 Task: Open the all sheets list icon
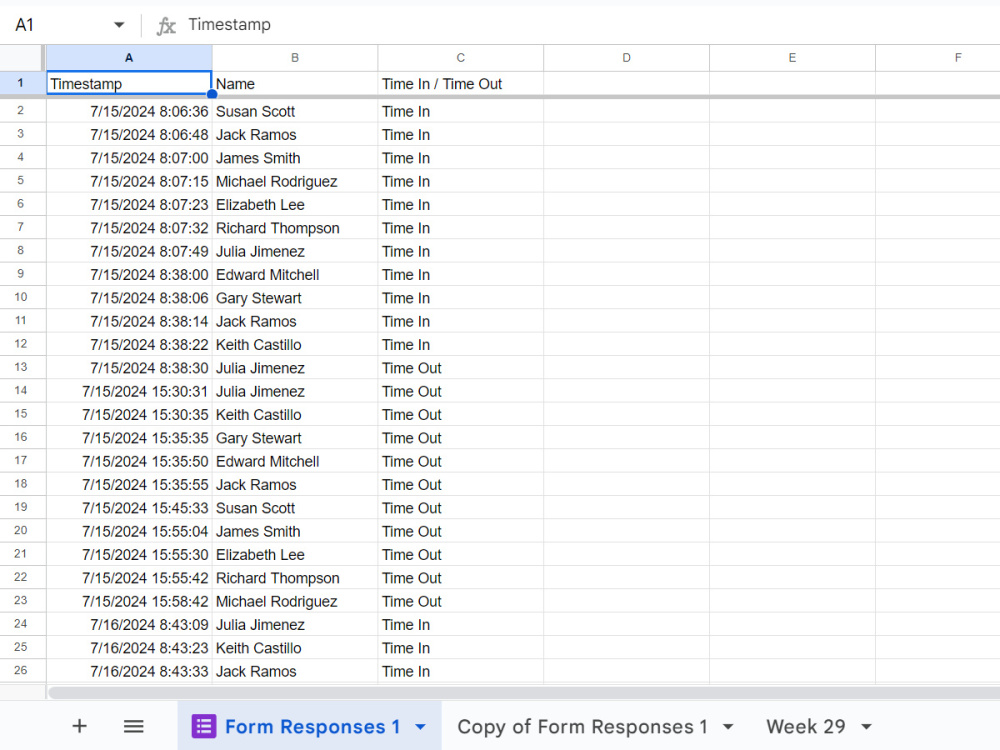[x=133, y=726]
